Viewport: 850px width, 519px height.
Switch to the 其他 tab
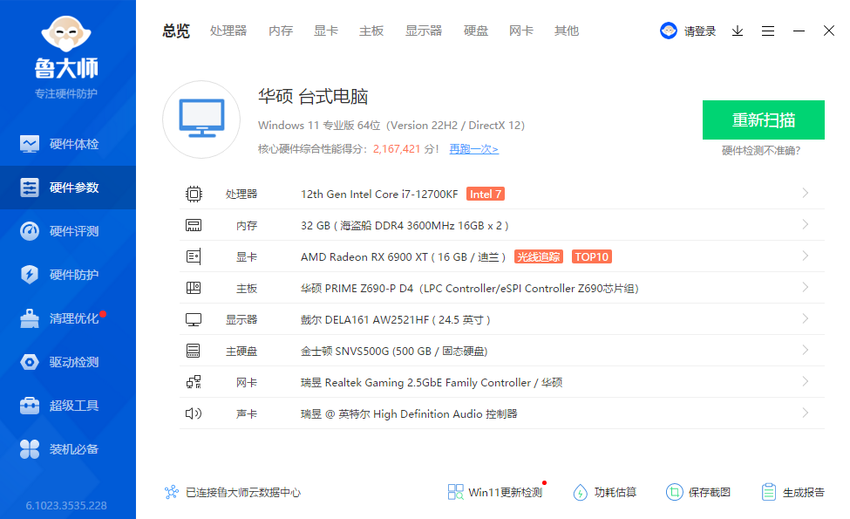(566, 31)
